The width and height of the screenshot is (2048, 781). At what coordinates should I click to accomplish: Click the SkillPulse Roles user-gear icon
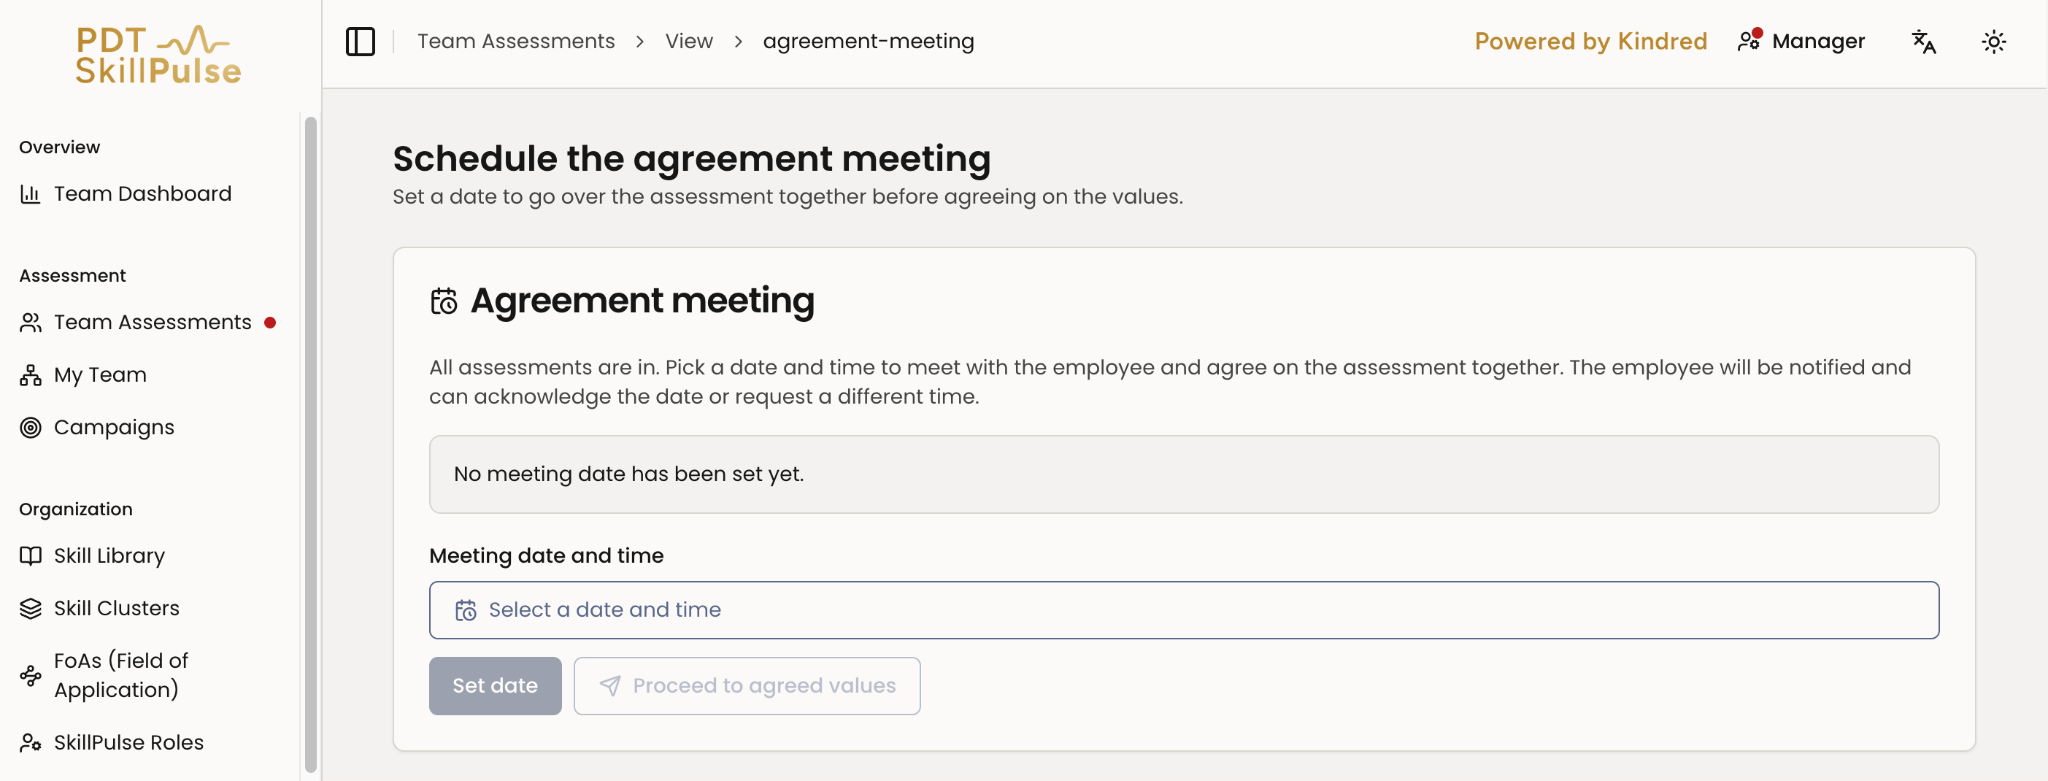point(31,743)
